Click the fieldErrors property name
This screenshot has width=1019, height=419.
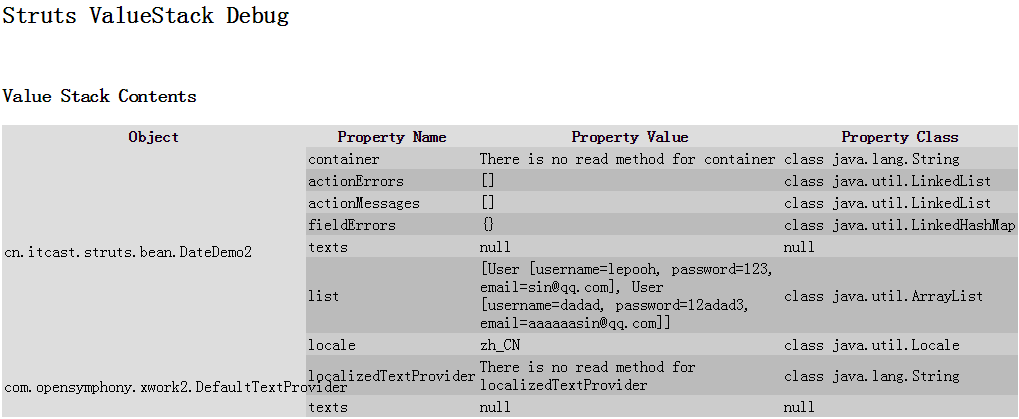click(352, 225)
